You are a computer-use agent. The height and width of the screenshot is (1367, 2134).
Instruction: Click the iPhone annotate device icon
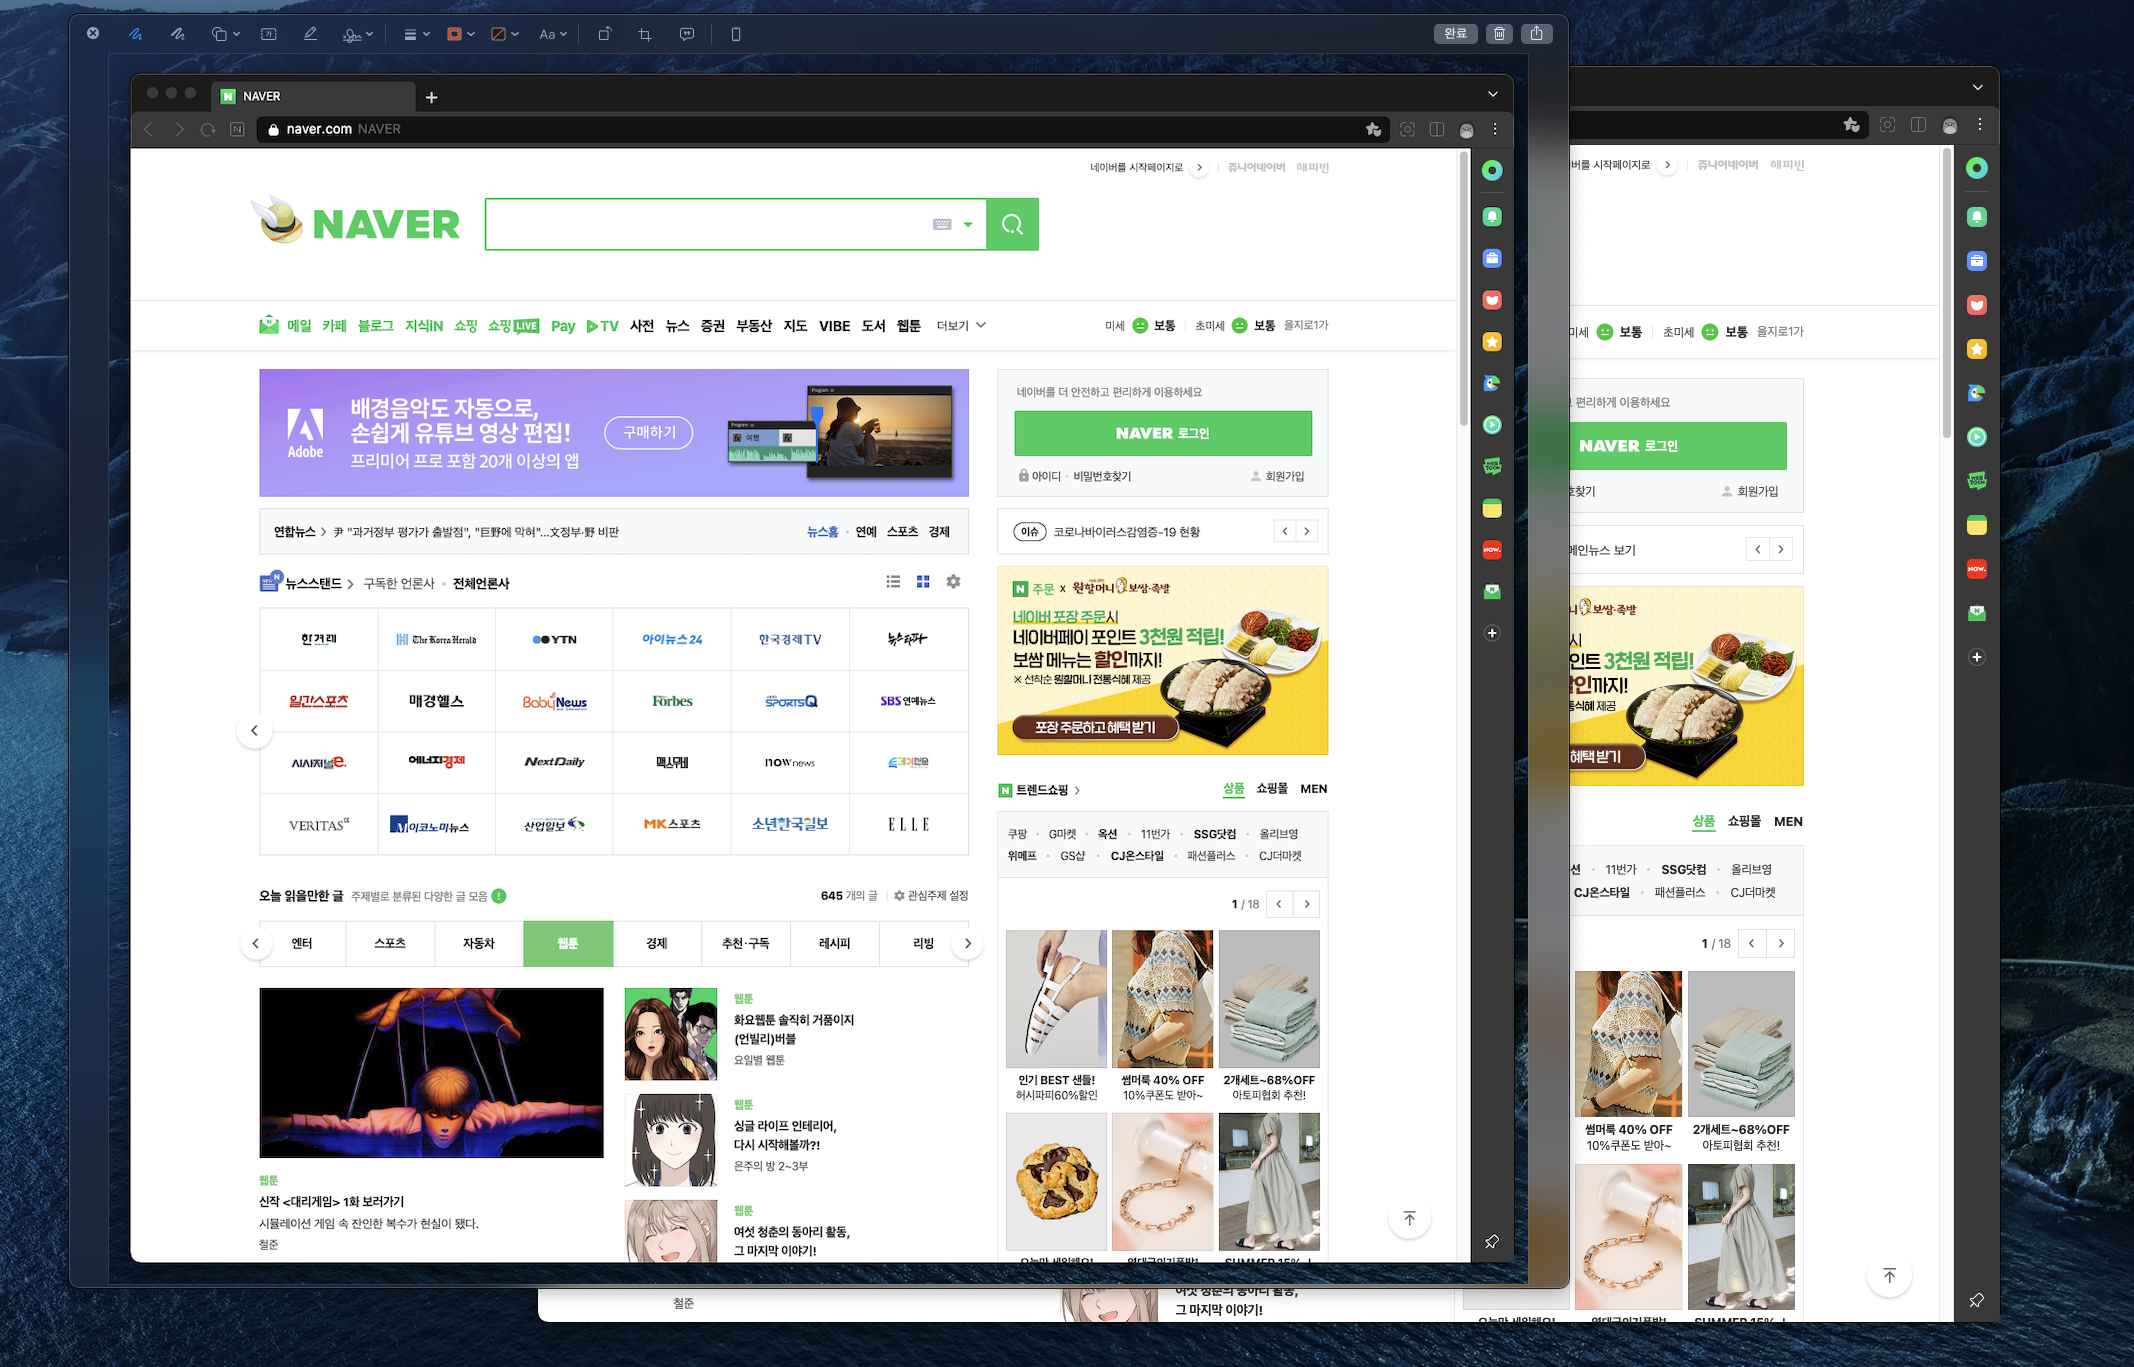point(736,34)
